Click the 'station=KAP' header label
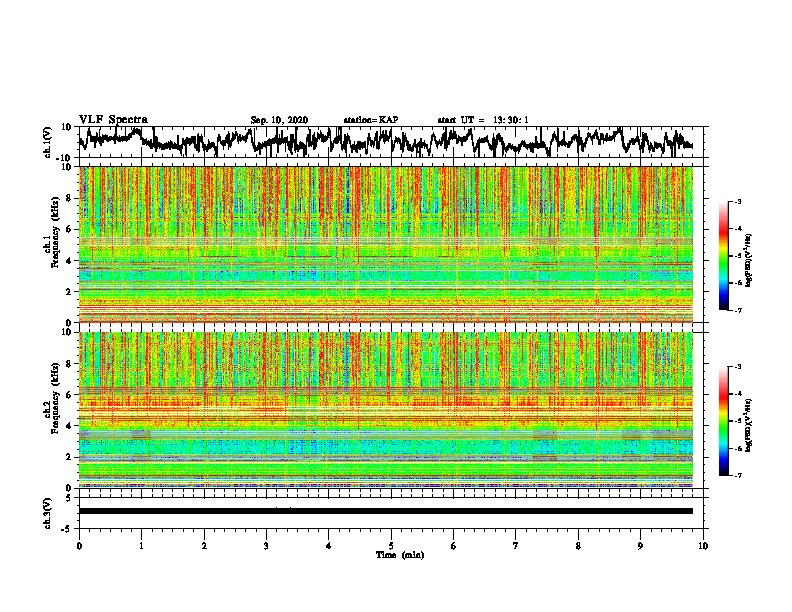This screenshot has height=612, width=792. 371,120
